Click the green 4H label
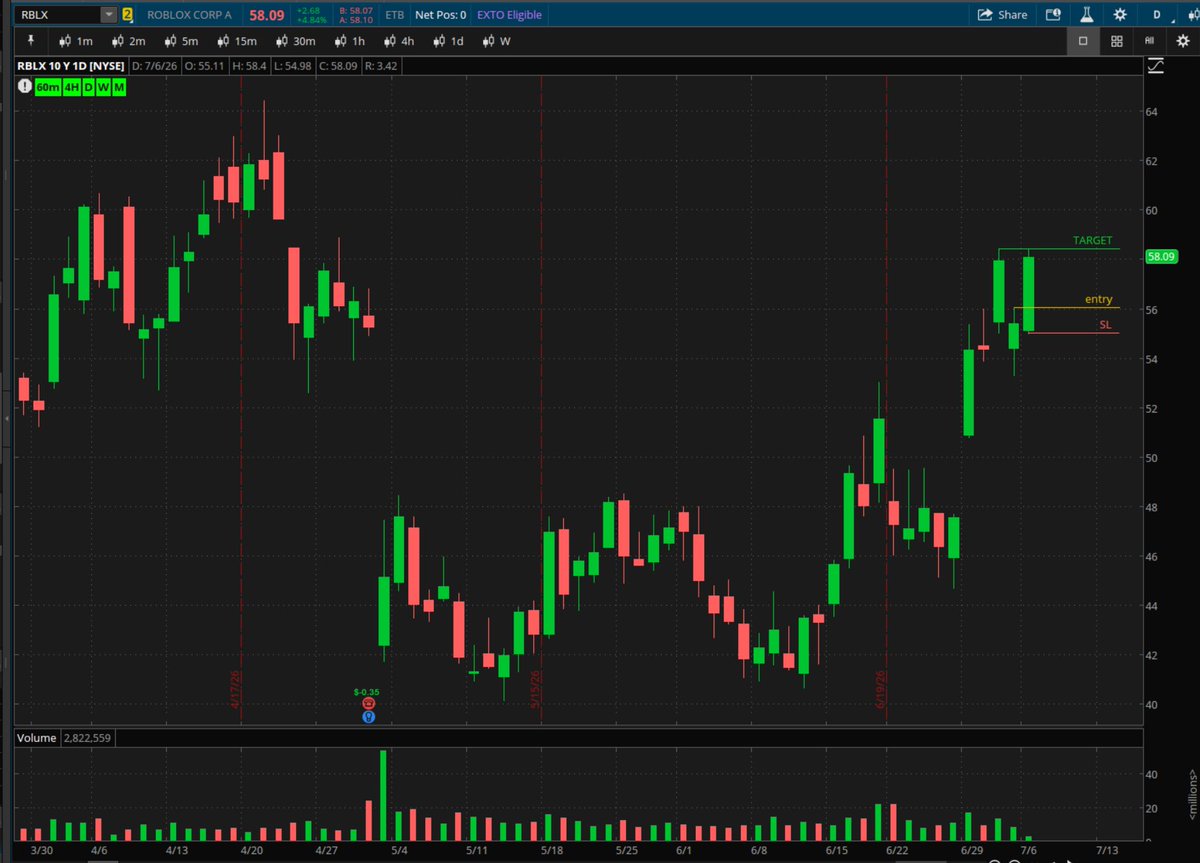1200x863 pixels. tap(72, 87)
